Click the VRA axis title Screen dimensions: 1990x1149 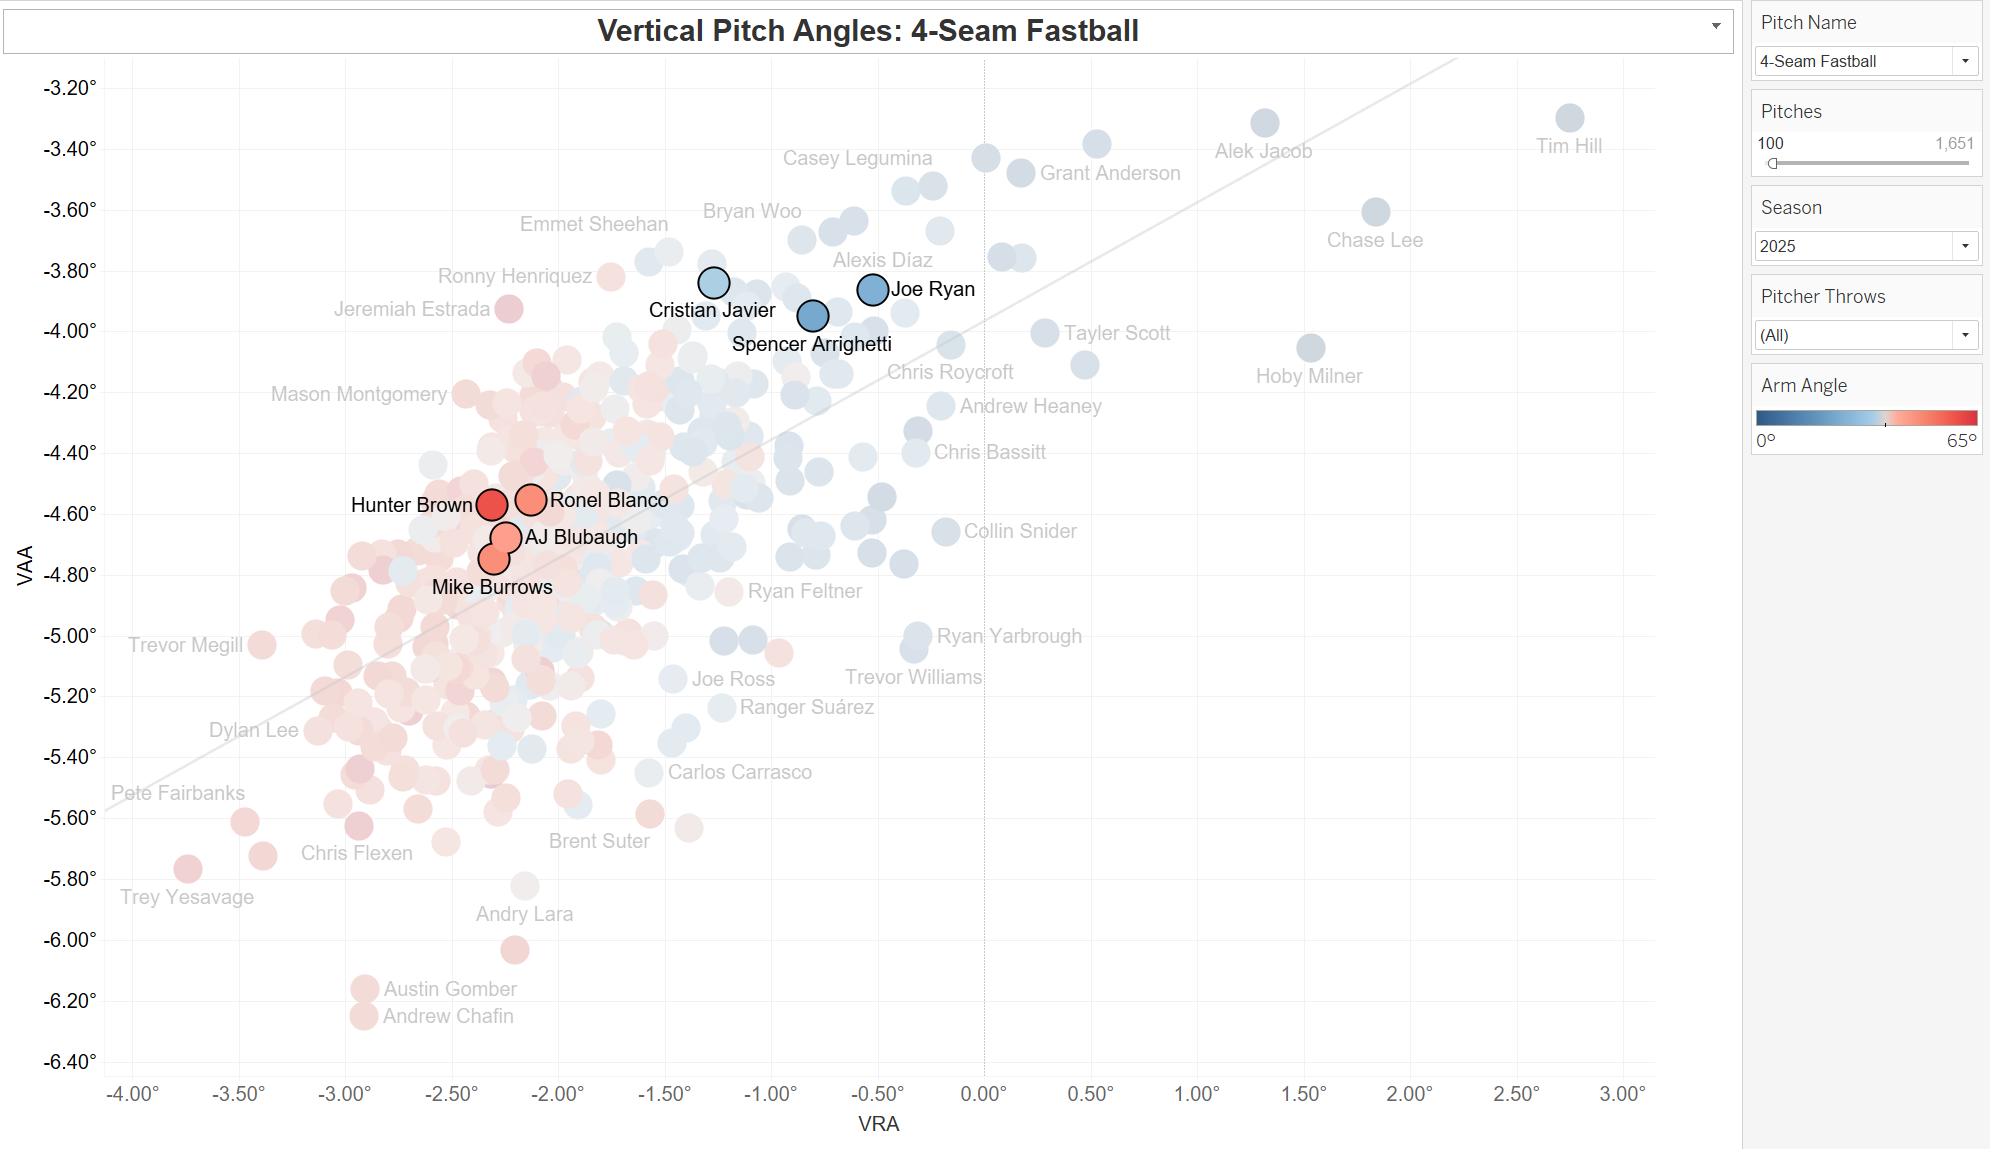(x=878, y=1124)
